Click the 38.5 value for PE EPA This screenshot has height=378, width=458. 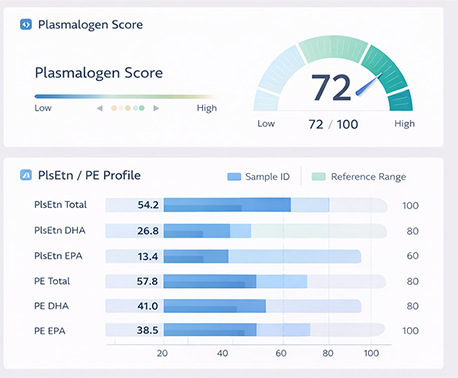147,330
